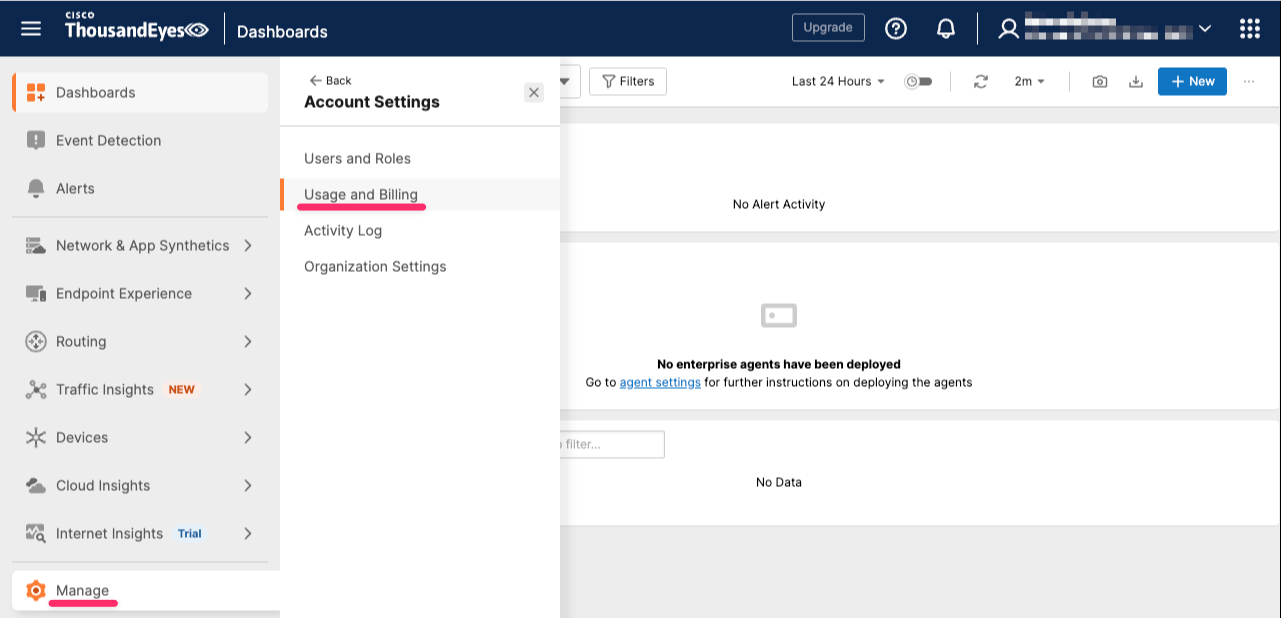Click the Upgrade button
The width and height of the screenshot is (1281, 618).
pos(828,28)
